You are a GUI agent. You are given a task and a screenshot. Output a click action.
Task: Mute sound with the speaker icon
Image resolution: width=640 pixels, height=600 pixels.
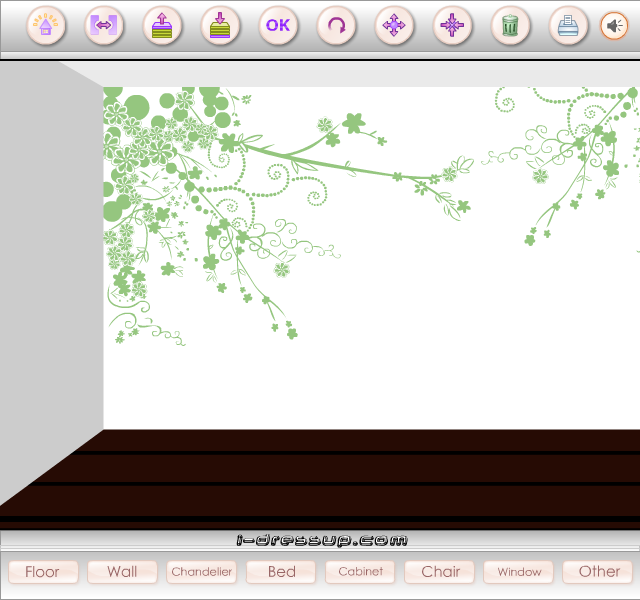tap(614, 26)
